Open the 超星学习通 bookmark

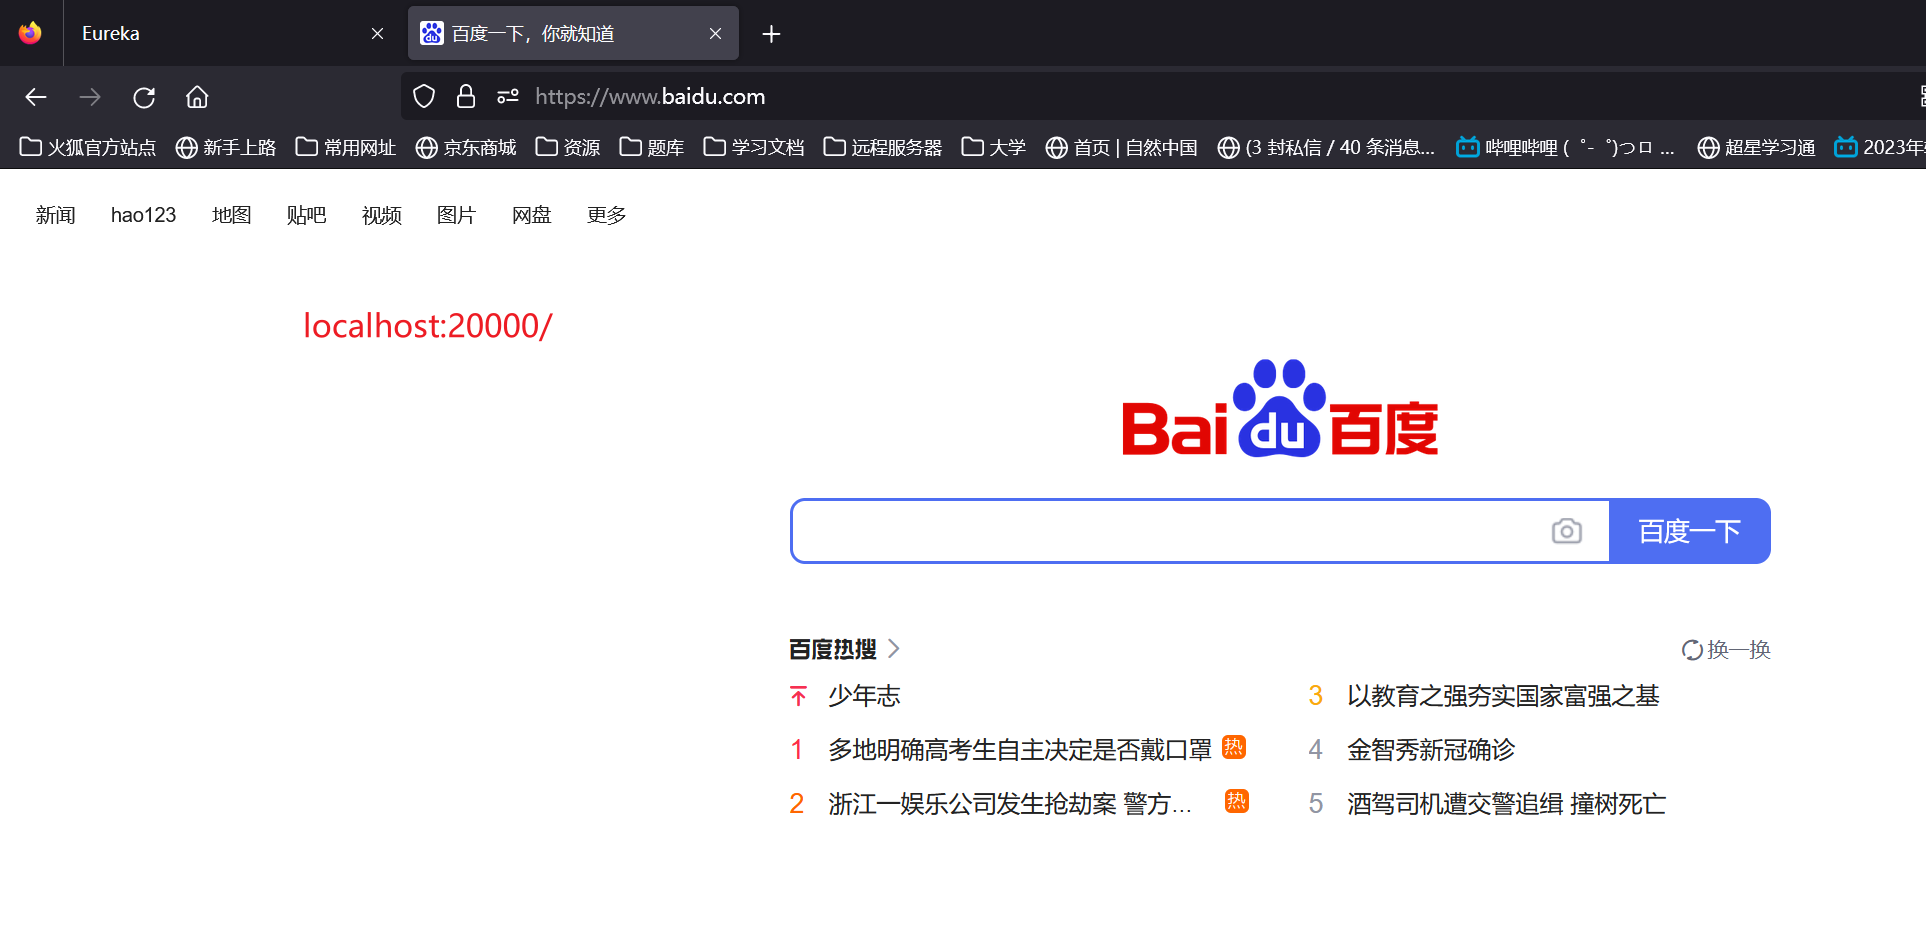(1756, 147)
